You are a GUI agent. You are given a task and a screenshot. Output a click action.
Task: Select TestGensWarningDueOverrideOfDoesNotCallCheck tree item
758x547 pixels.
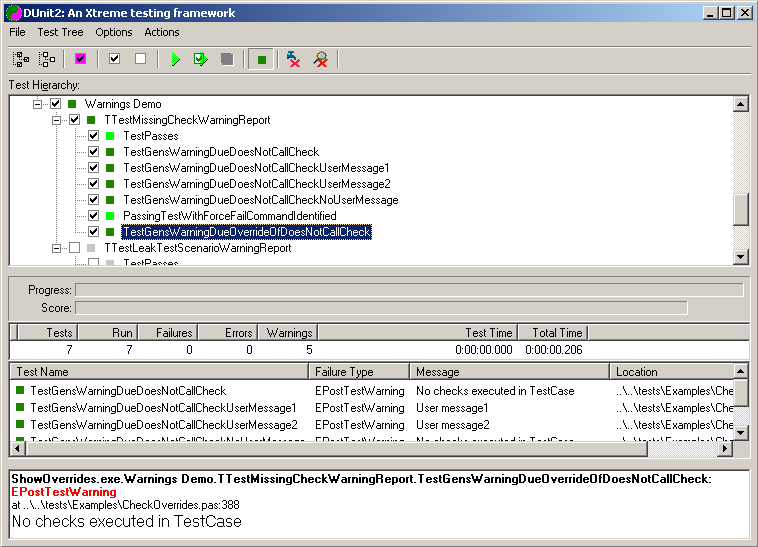click(x=247, y=232)
